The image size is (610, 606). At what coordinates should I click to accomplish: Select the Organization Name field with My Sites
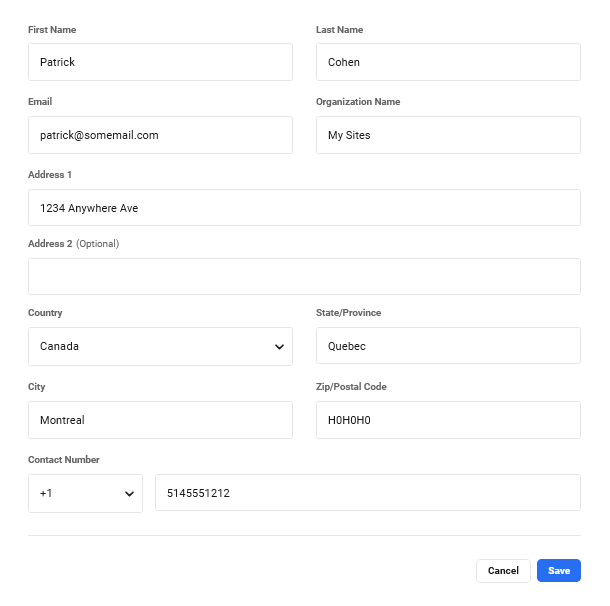coord(448,135)
